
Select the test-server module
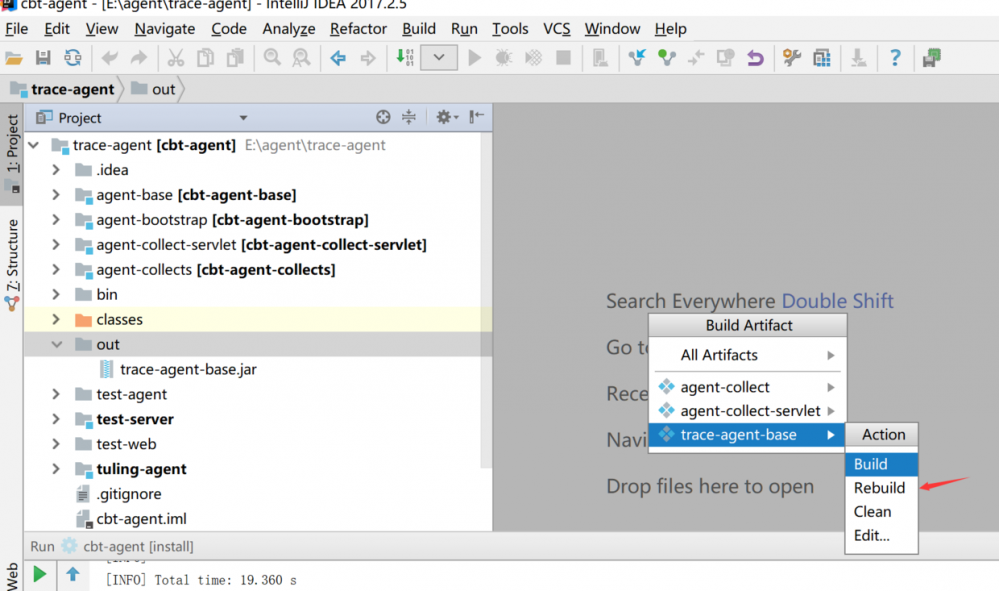tap(134, 419)
